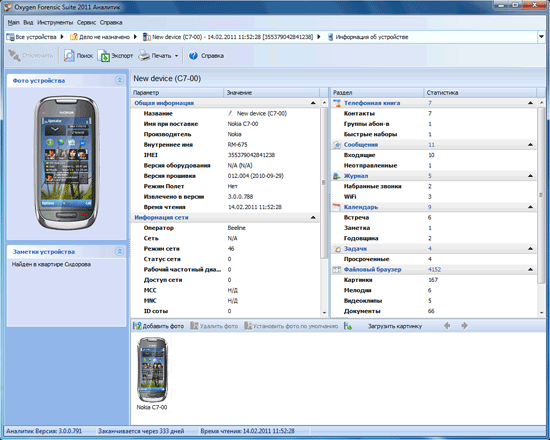Collapse the Информация сети group
This screenshot has height=440, width=550.
[313, 218]
